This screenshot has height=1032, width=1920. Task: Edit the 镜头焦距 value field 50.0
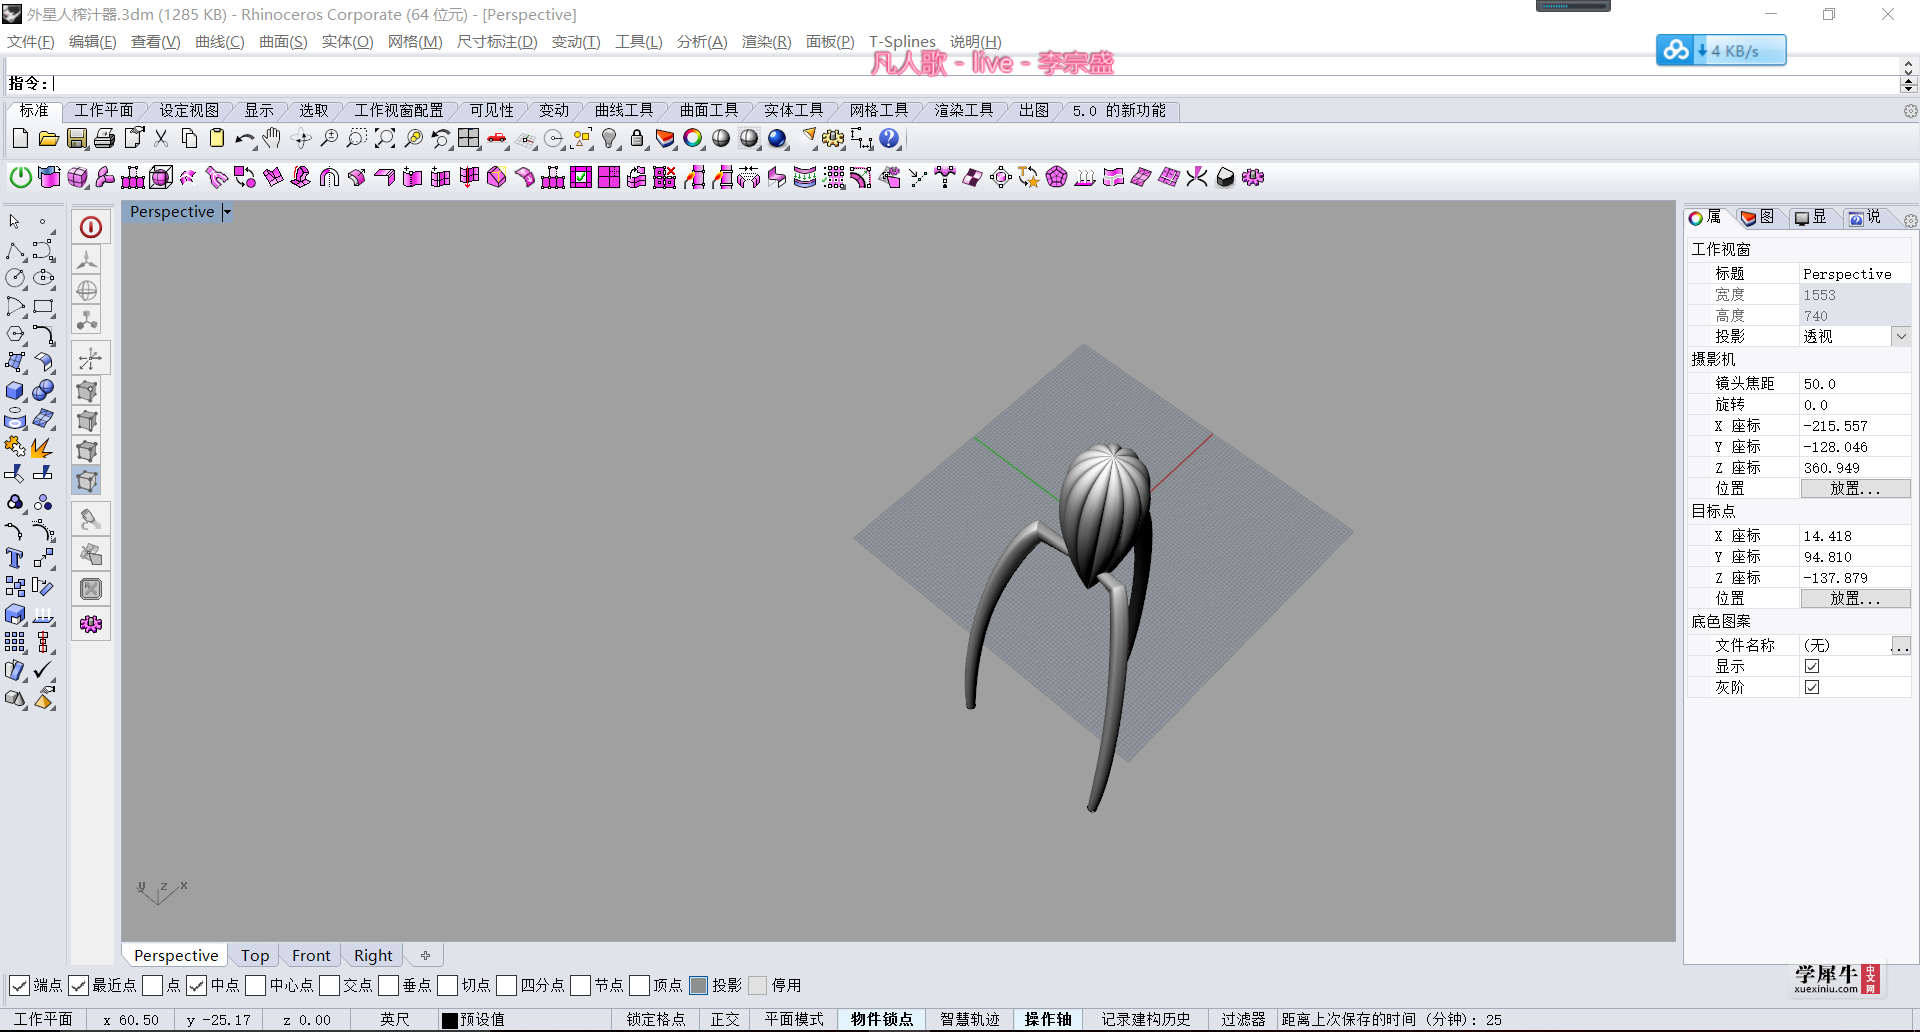pos(1855,384)
